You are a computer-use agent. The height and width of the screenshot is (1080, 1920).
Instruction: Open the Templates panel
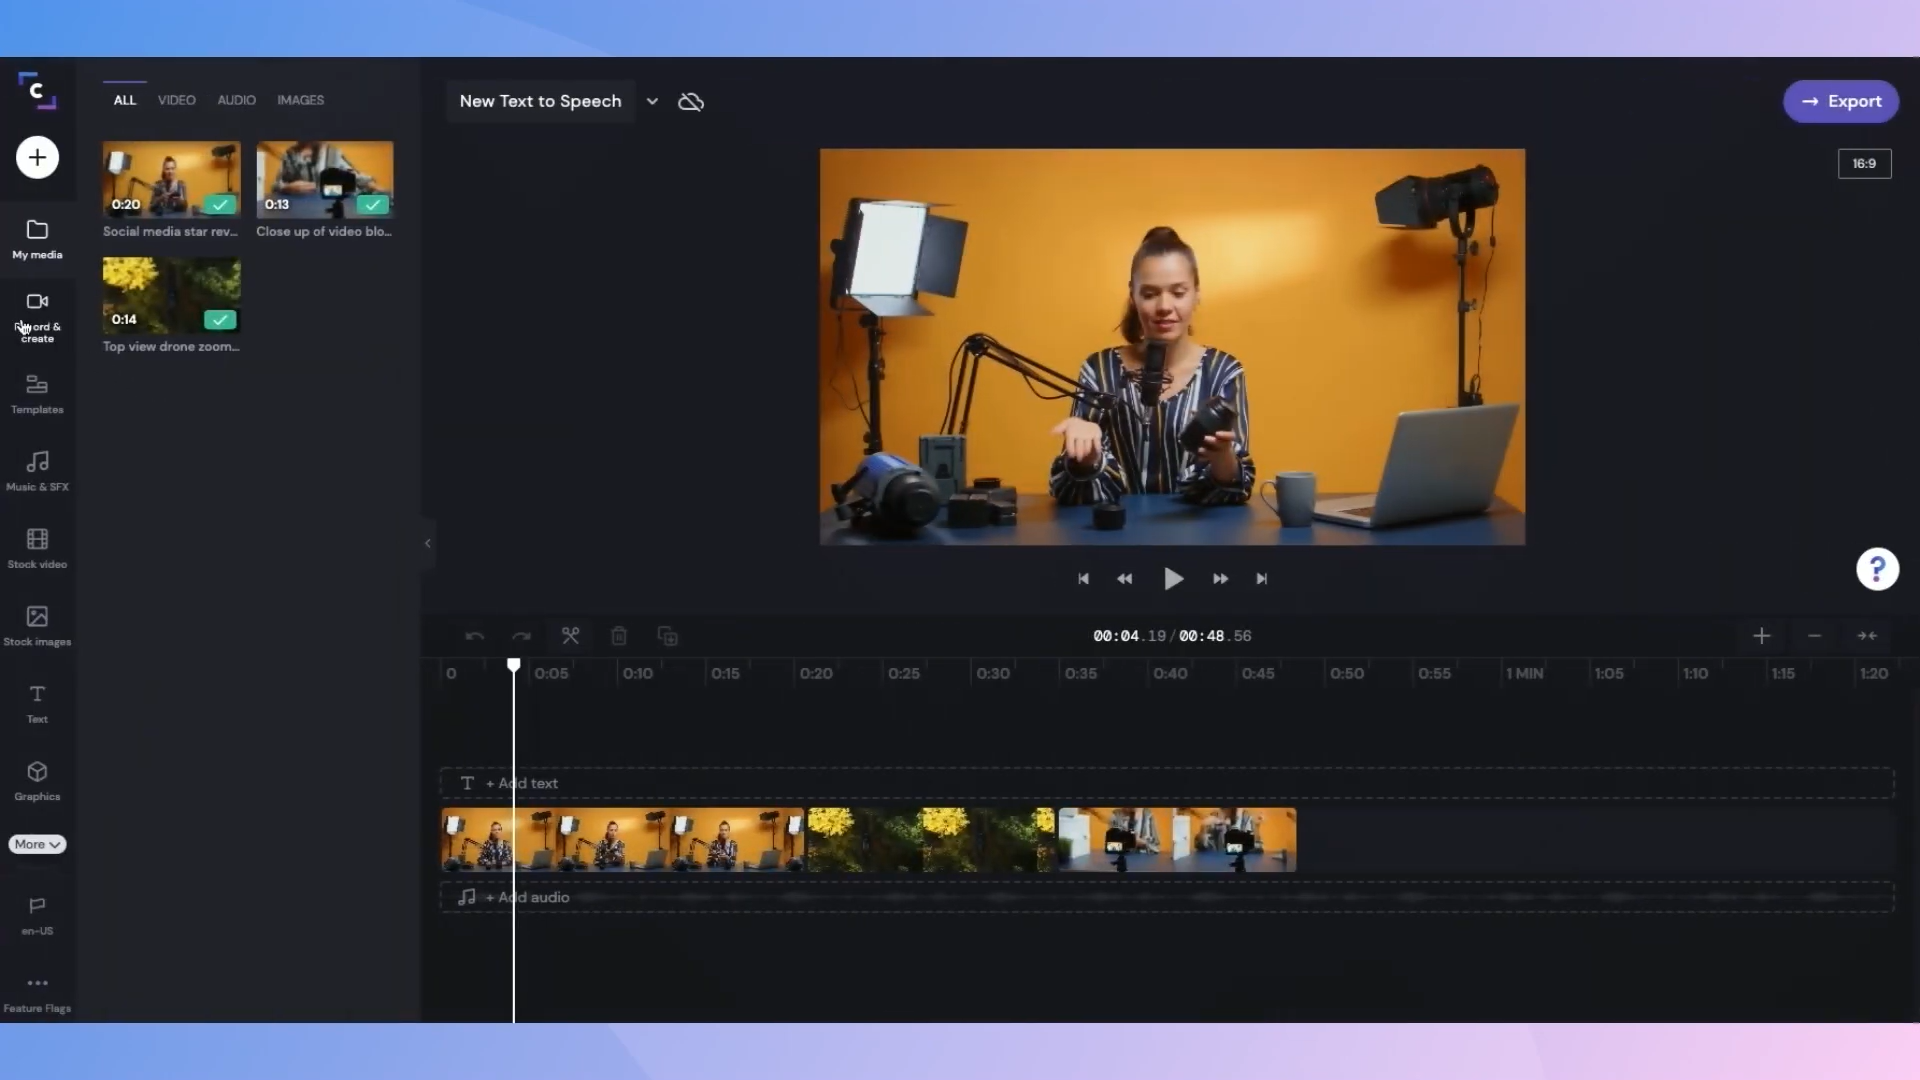[37, 392]
